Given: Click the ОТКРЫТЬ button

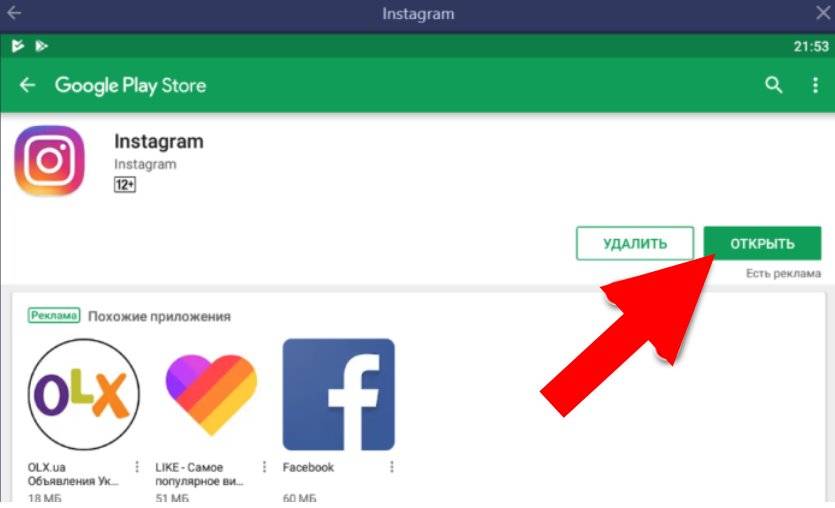Looking at the screenshot, I should [762, 243].
